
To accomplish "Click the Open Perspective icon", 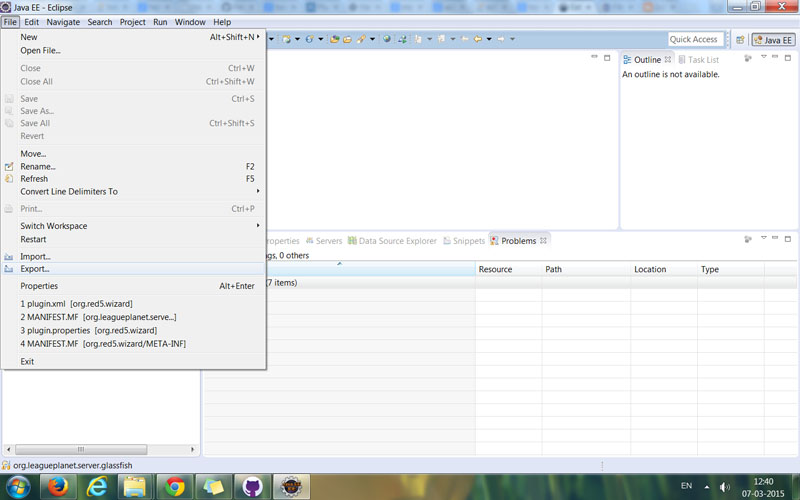I will click(740, 39).
